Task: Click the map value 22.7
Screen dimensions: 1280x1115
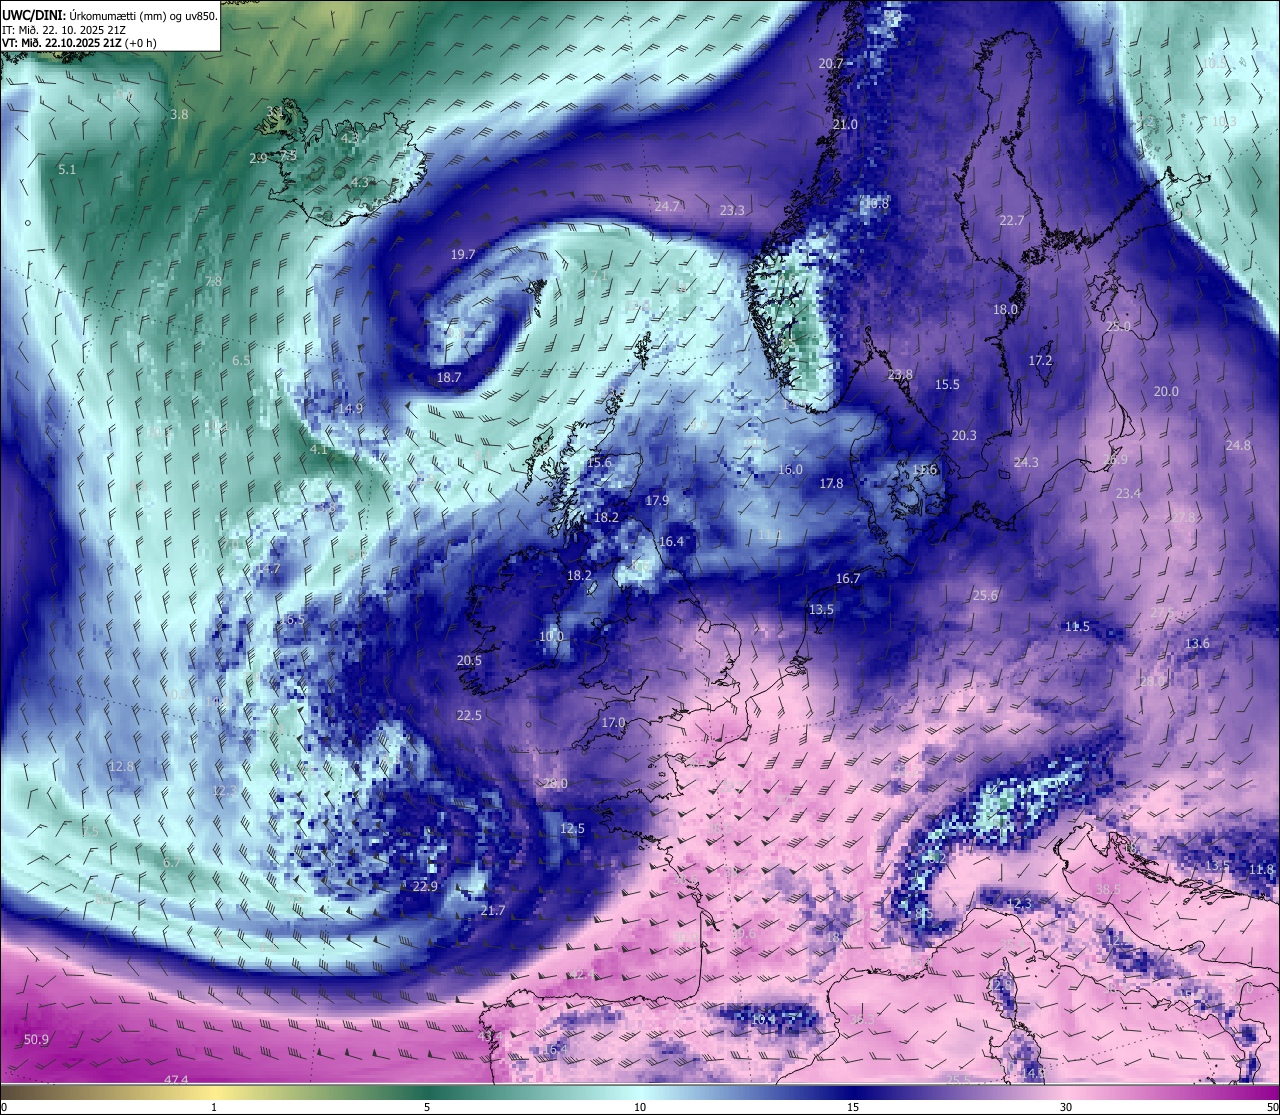Action: [x=1012, y=221]
